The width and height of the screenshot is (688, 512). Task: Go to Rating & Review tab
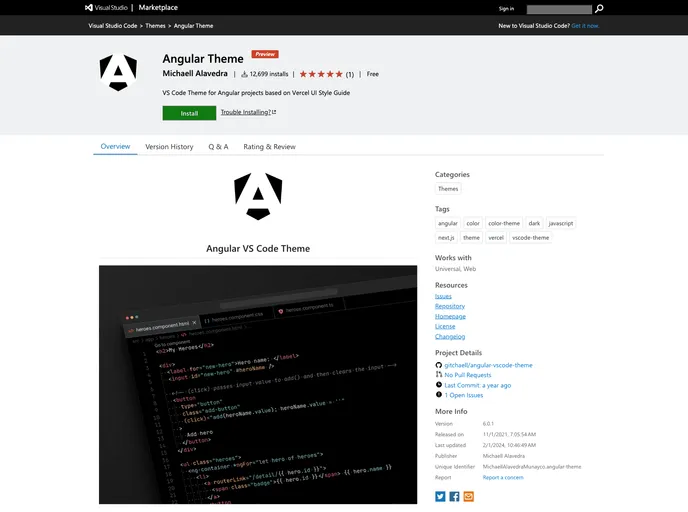pos(269,147)
